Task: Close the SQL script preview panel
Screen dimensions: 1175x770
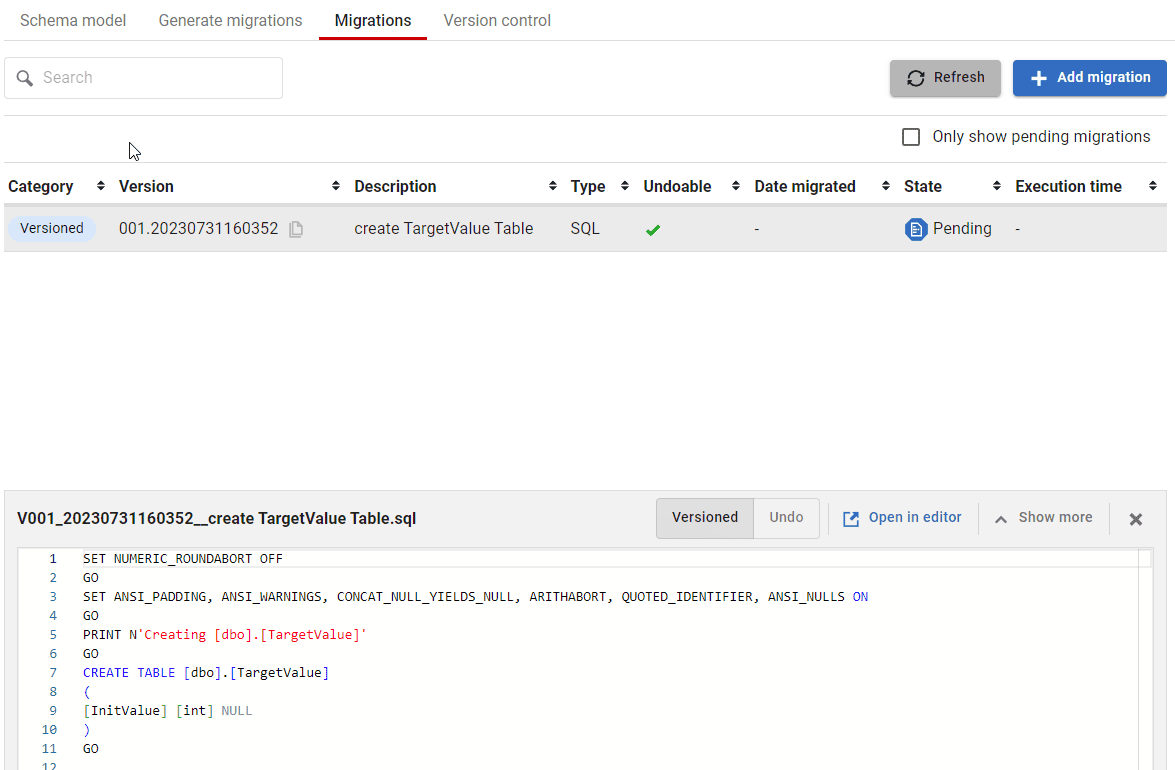Action: point(1136,519)
